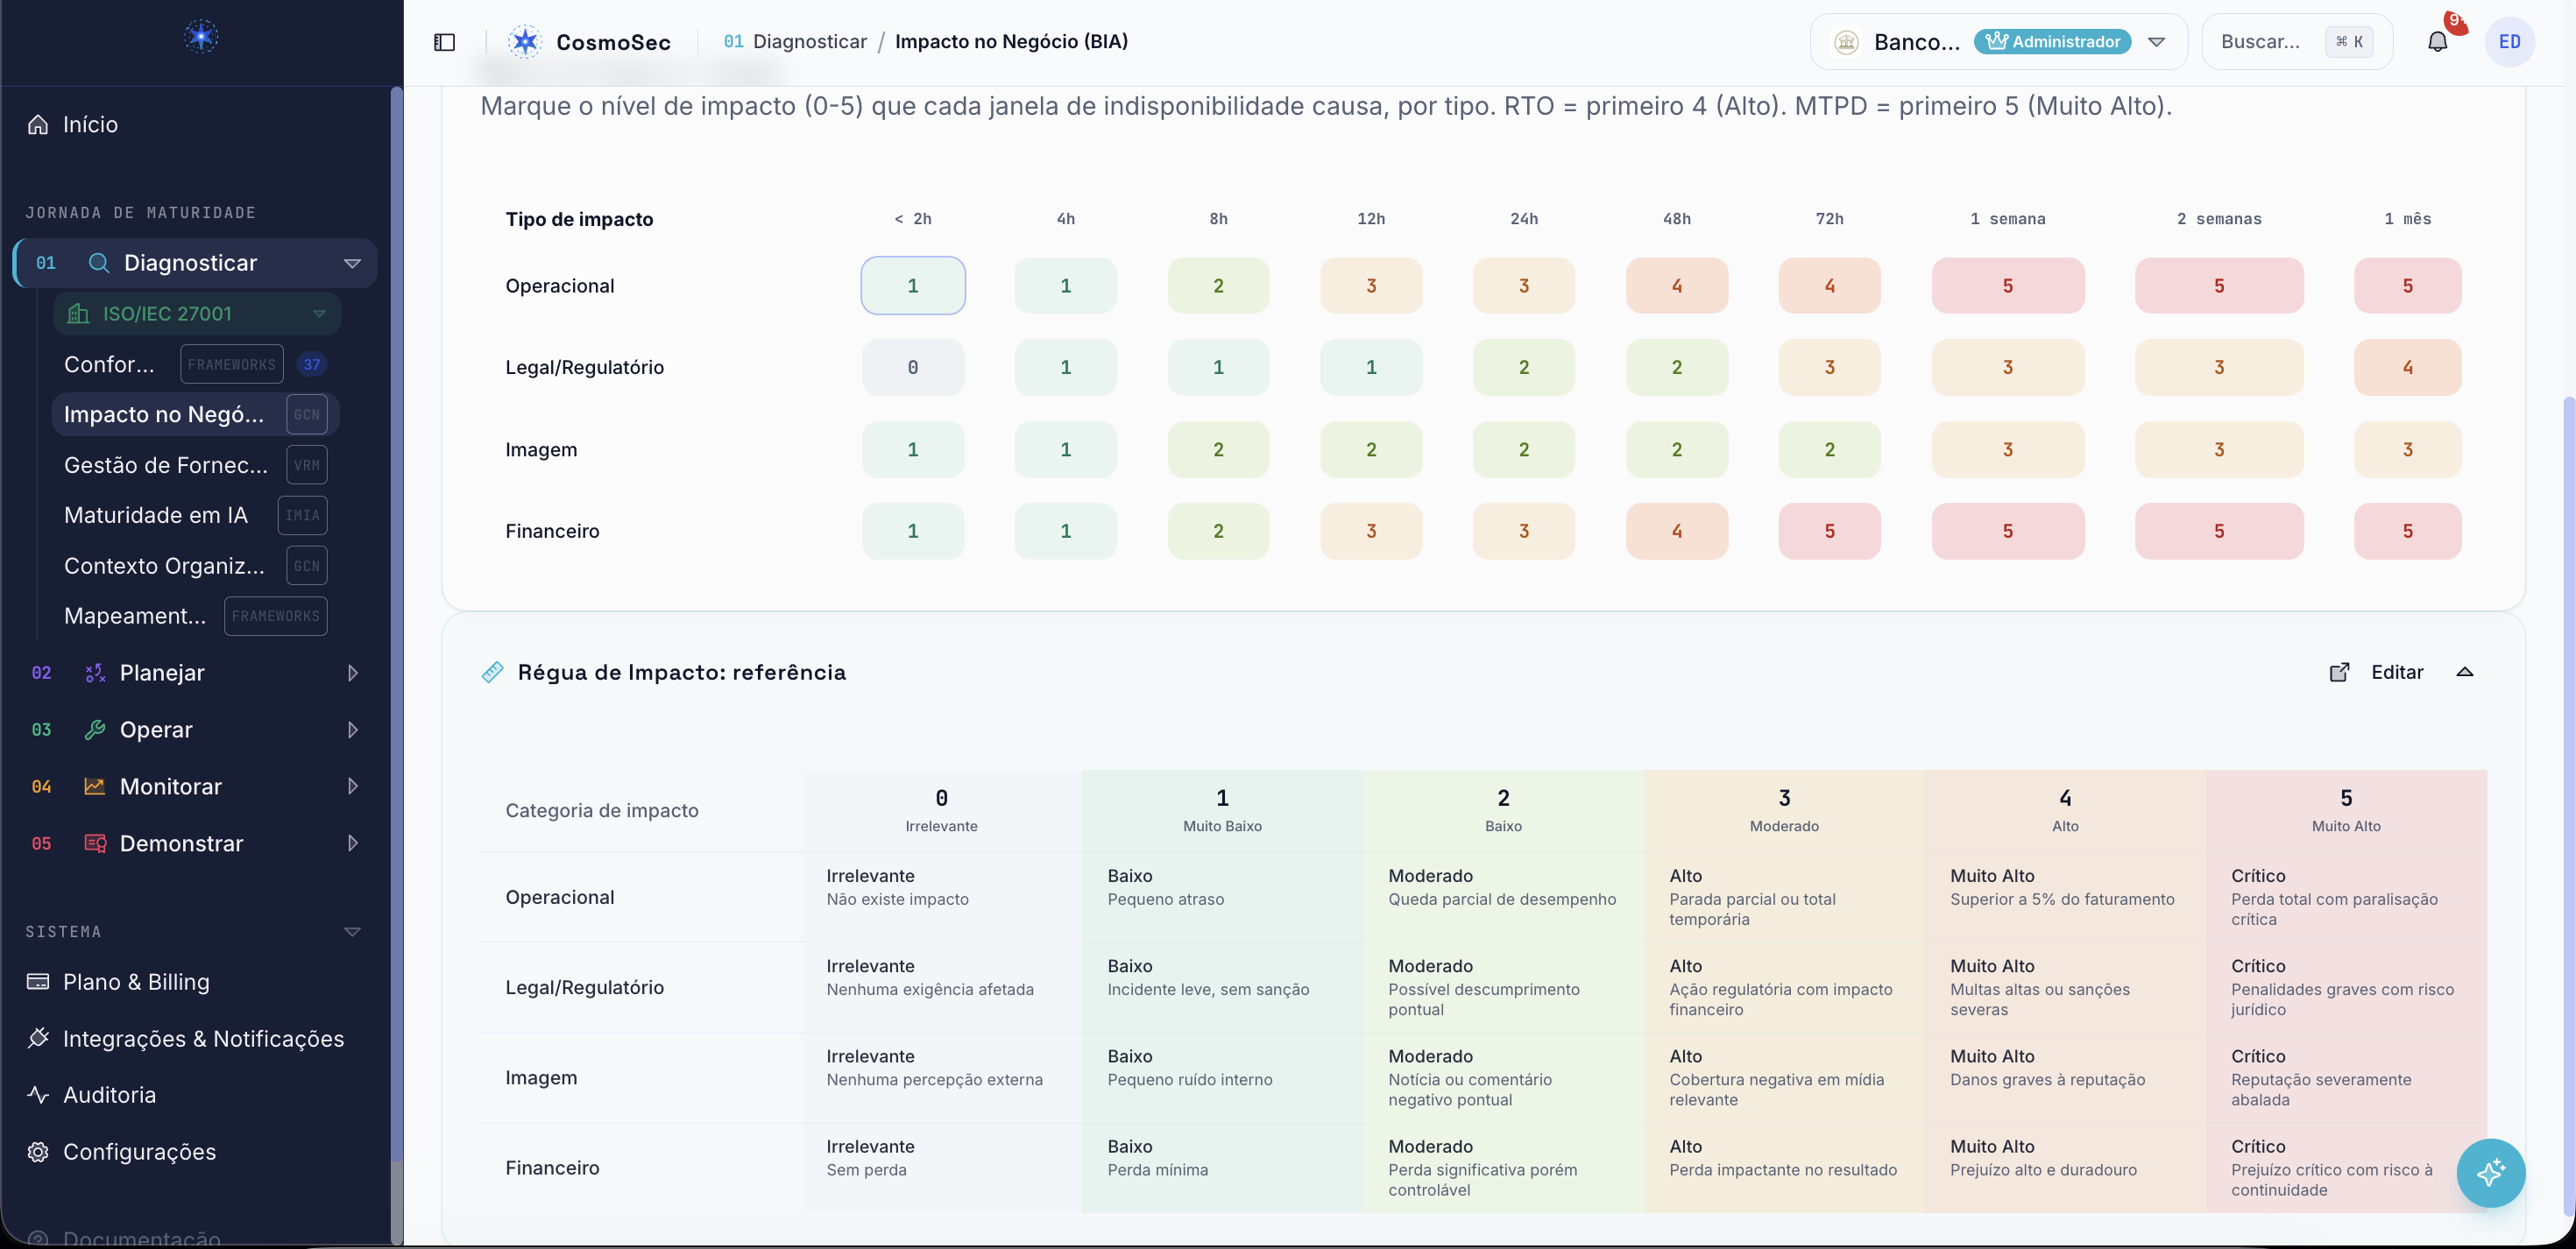Open the AI assistant sparkle button

(x=2490, y=1172)
